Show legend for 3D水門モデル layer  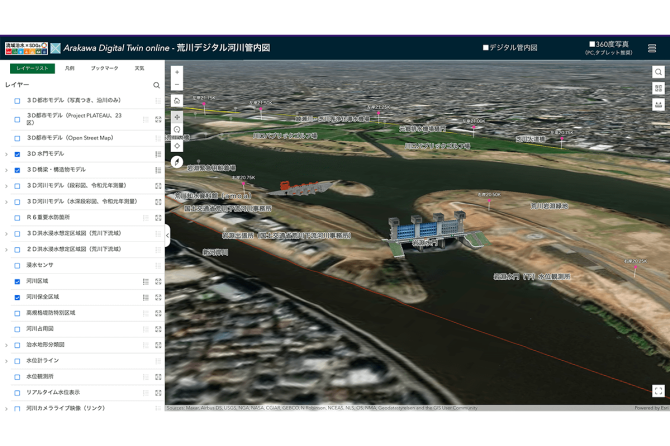(158, 154)
